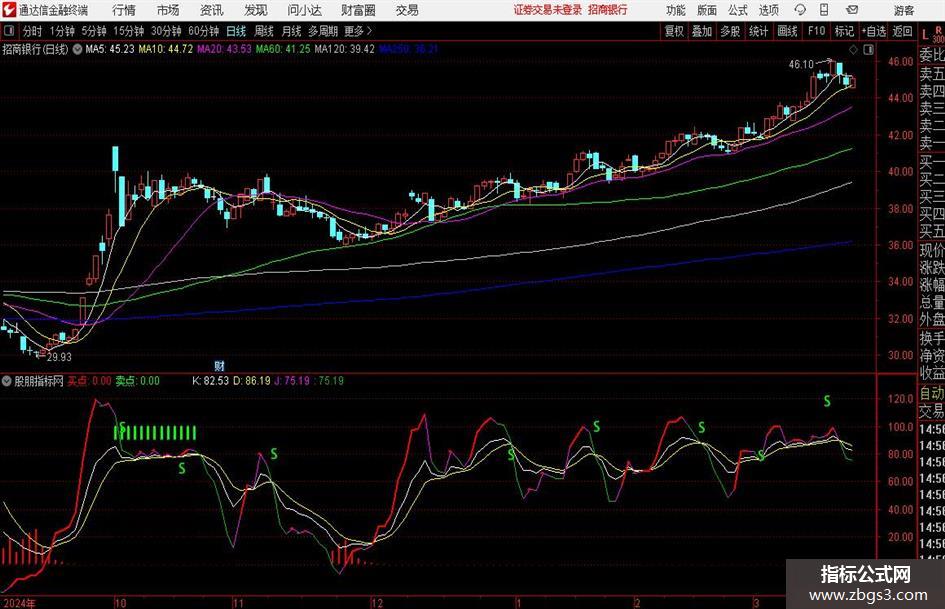Image resolution: width=945 pixels, height=609 pixels.
Task: Click the customer service headset icon
Action: pyautogui.click(x=800, y=10)
